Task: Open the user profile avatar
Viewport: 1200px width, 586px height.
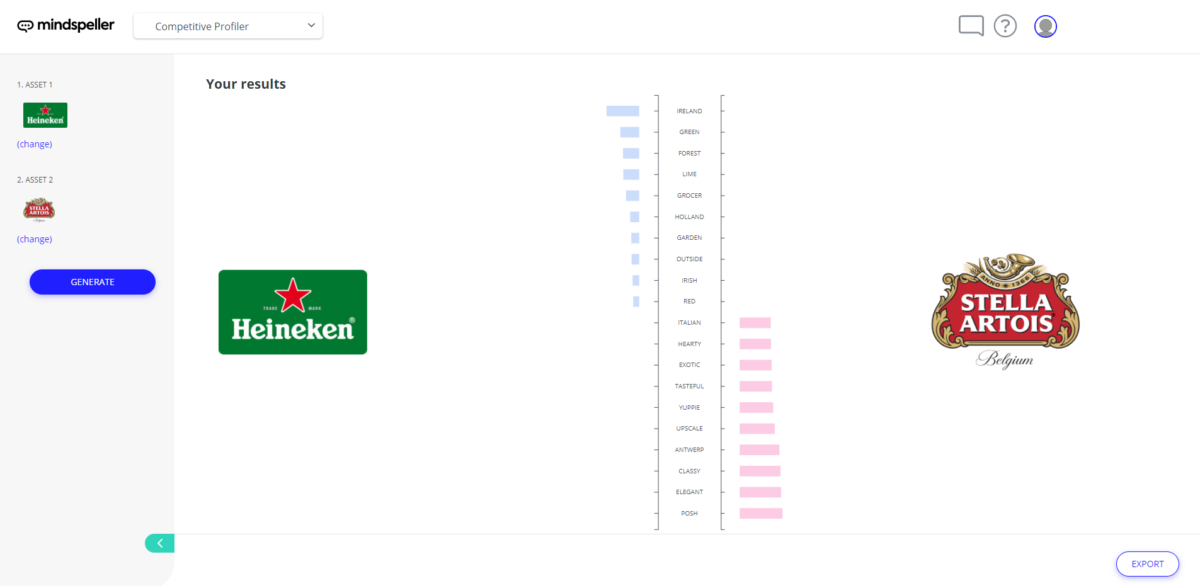Action: [x=1045, y=26]
